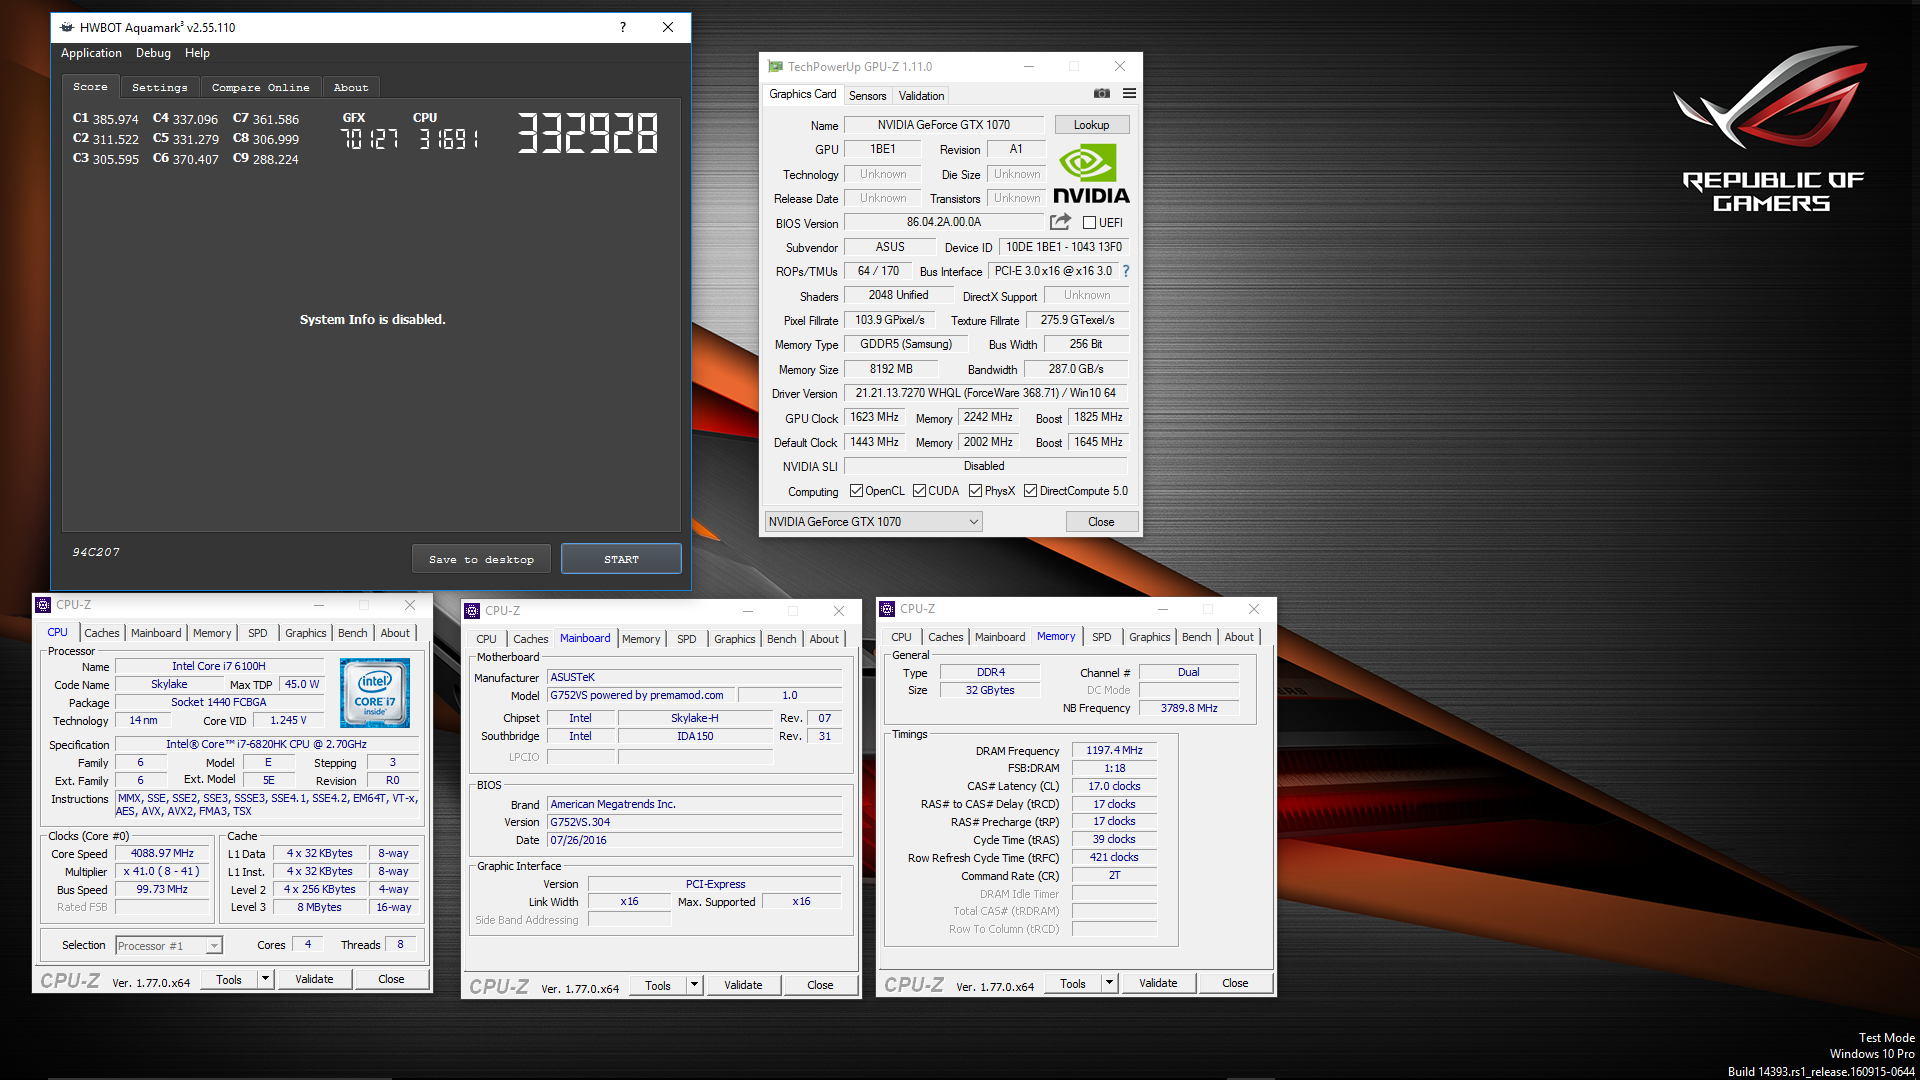The height and width of the screenshot is (1080, 1920).
Task: Click Tools button in CPU-Z Mainboard window
Action: click(658, 985)
